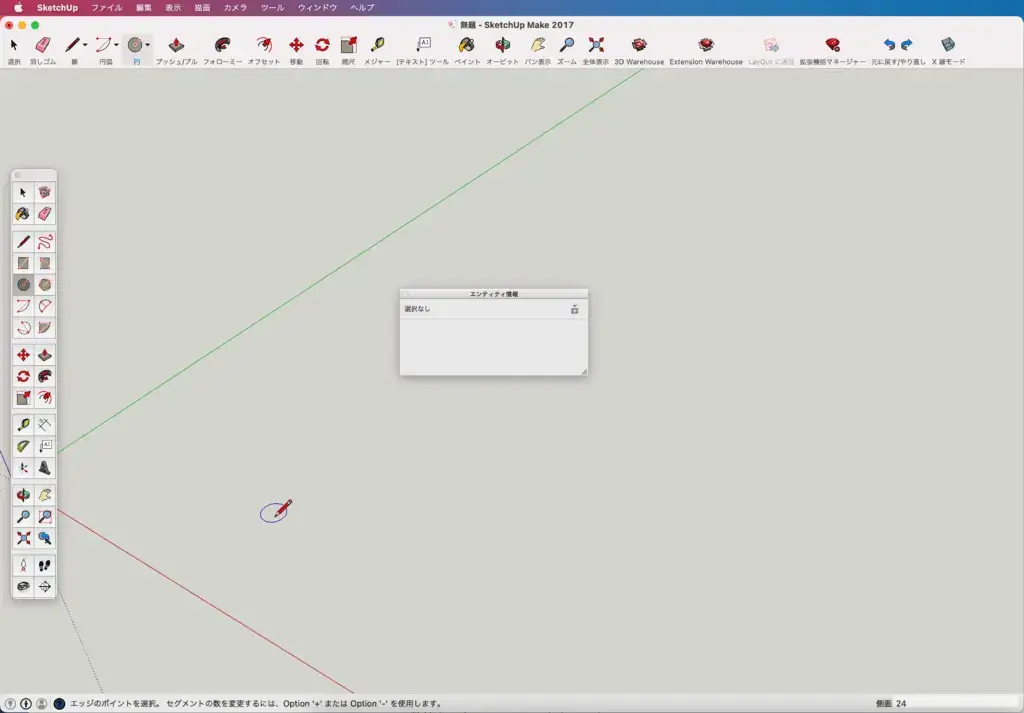1024x713 pixels.
Task: Select the Position Camera tool in the palette
Action: 24,565
